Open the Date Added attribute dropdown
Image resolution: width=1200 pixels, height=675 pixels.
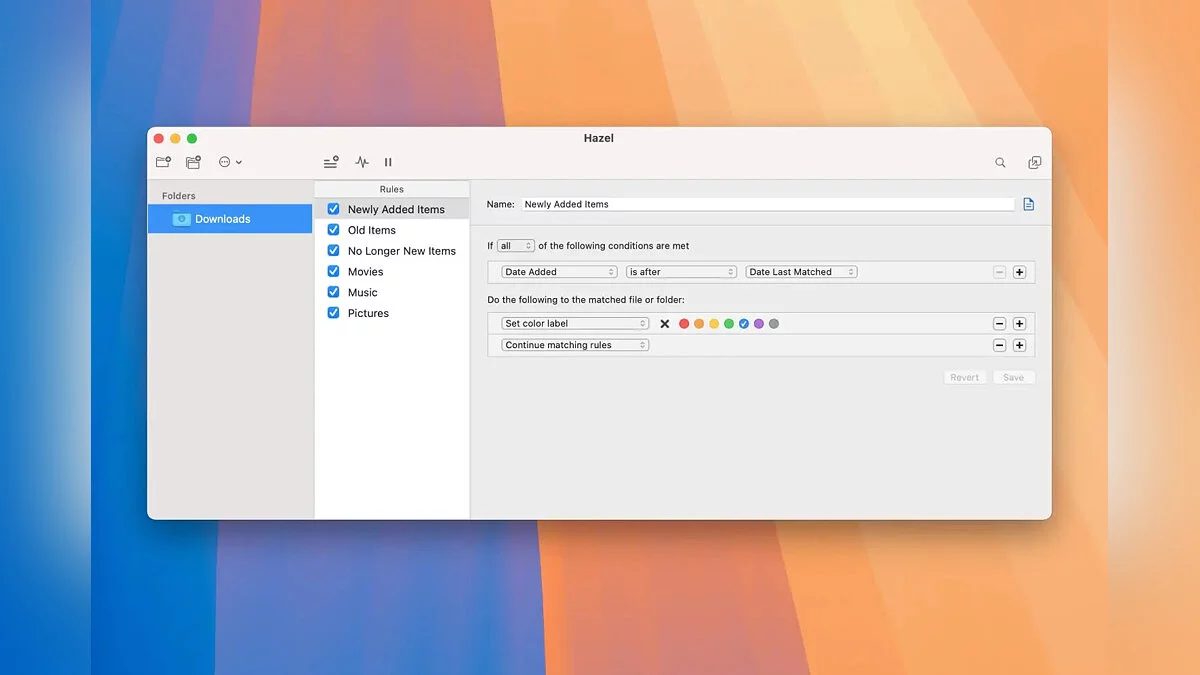[559, 272]
